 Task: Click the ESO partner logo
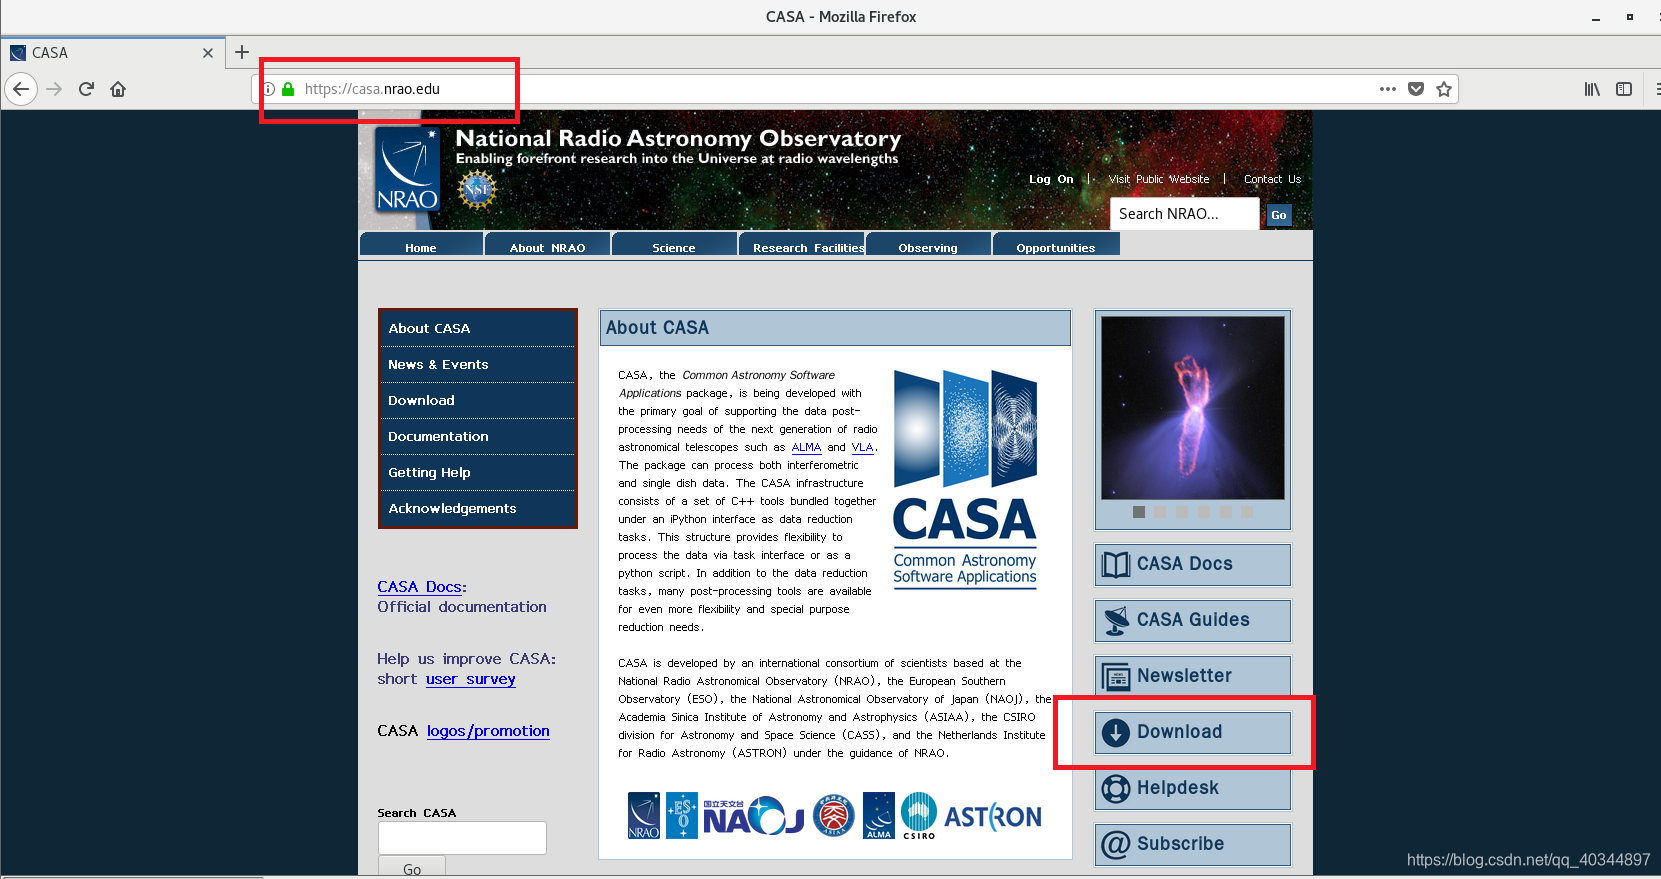click(x=682, y=816)
